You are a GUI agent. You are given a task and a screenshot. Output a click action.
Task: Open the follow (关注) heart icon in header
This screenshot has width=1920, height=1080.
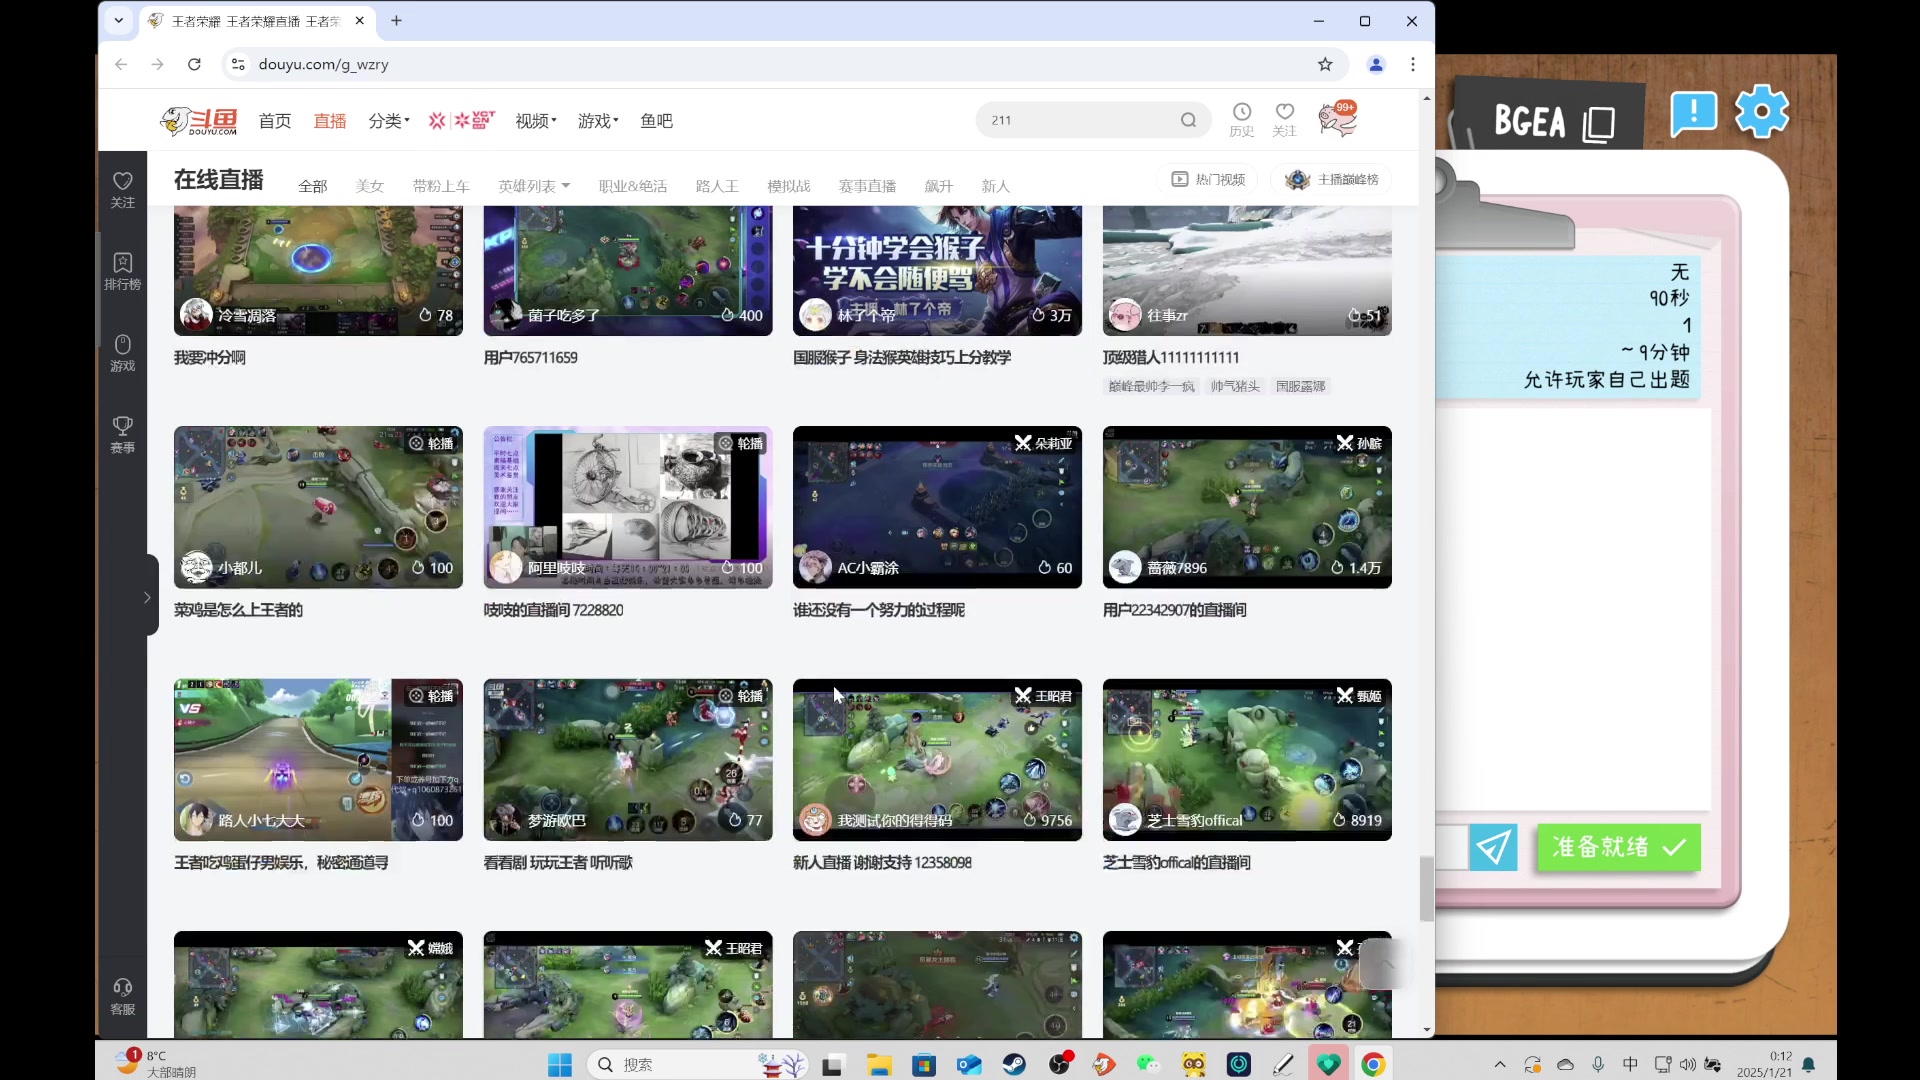(x=1284, y=119)
